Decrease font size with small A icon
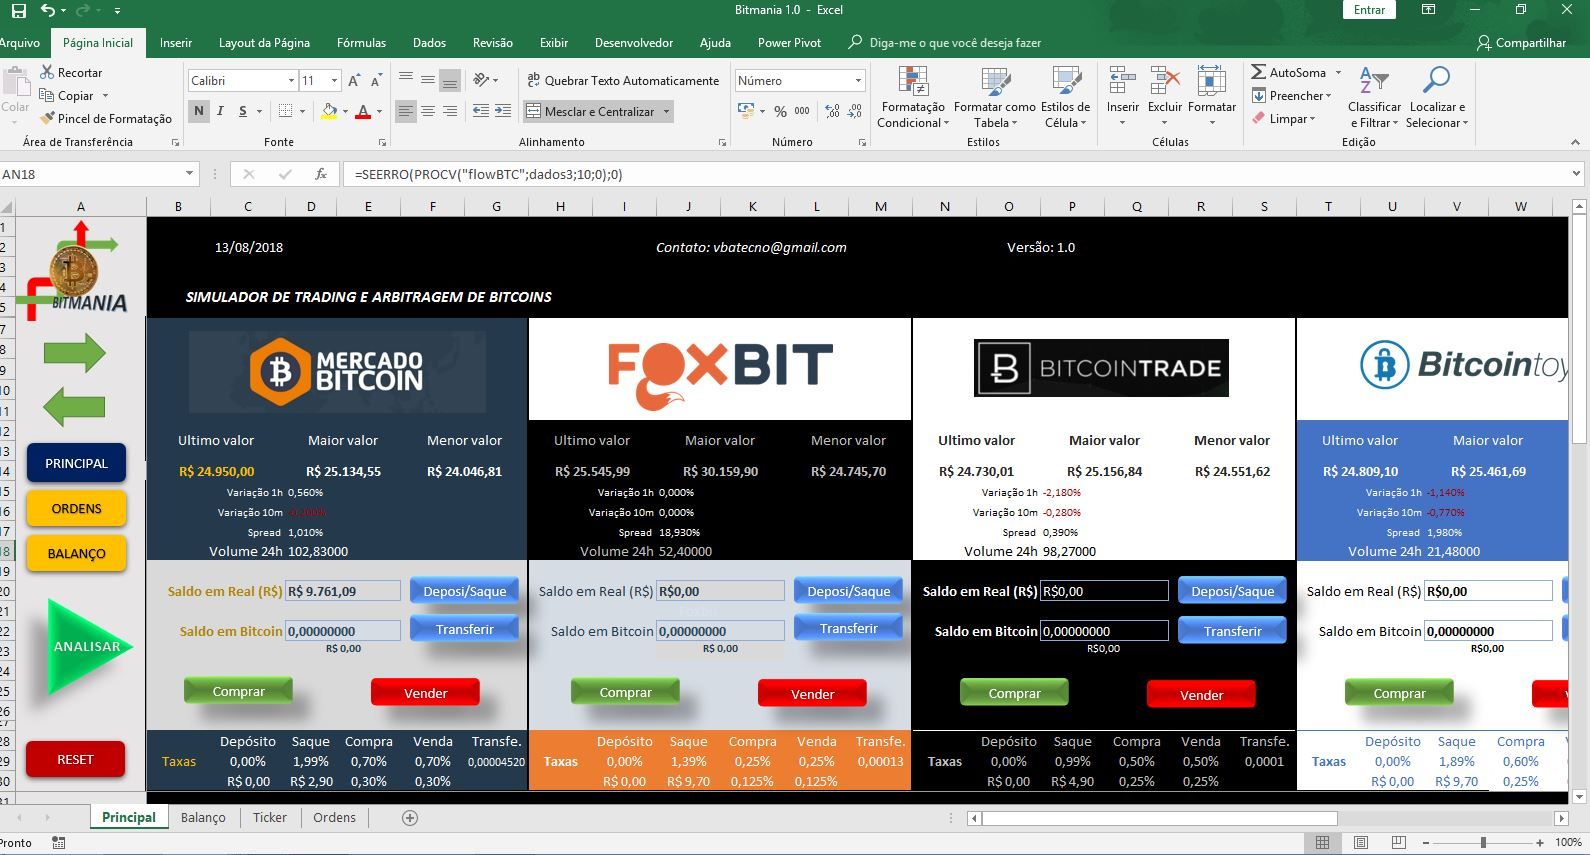 [376, 80]
